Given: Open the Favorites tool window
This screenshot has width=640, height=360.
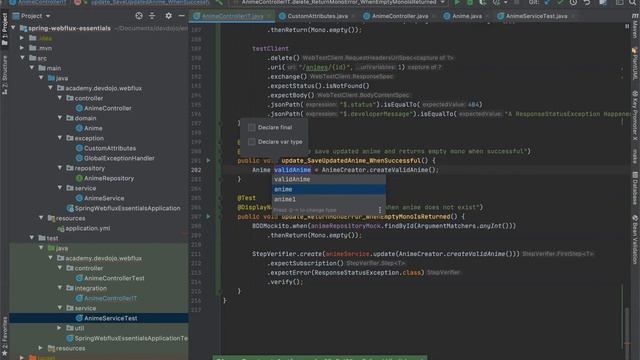Looking at the screenshot, I should pos(4,336).
